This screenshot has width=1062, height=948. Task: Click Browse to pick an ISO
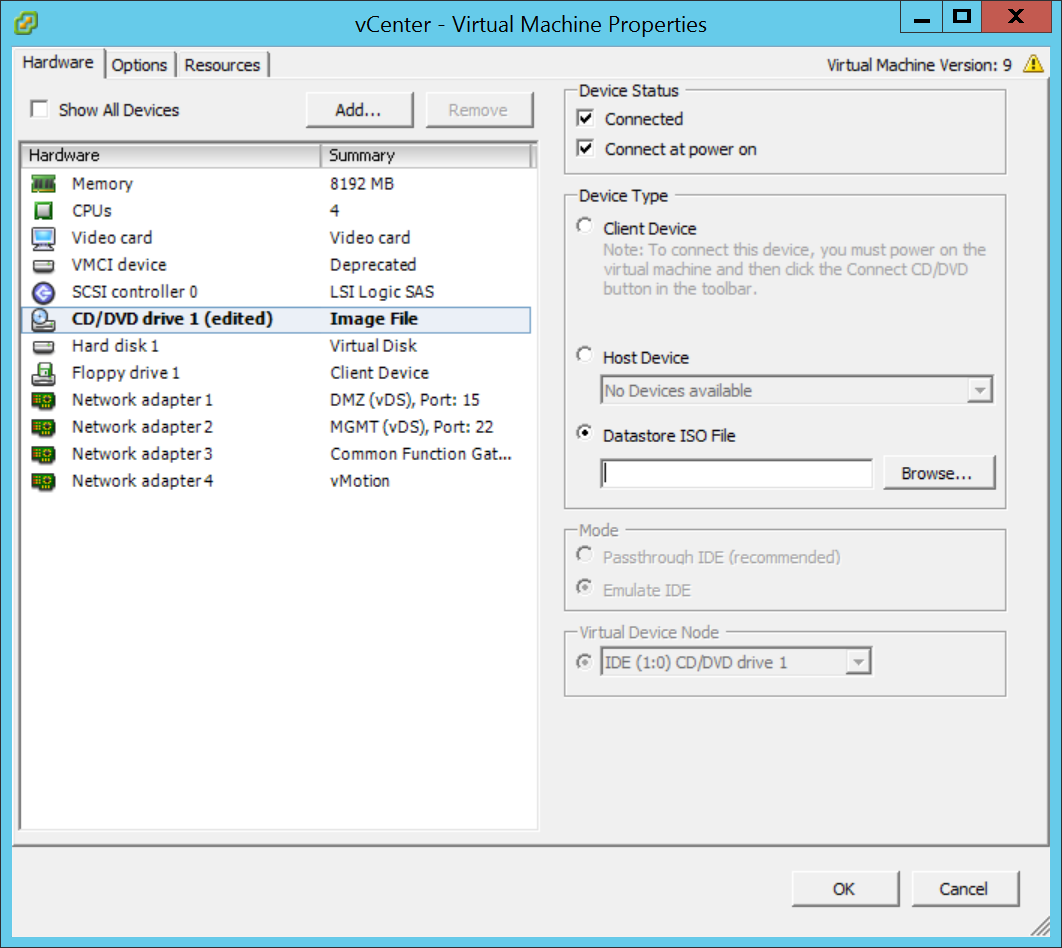coord(938,473)
